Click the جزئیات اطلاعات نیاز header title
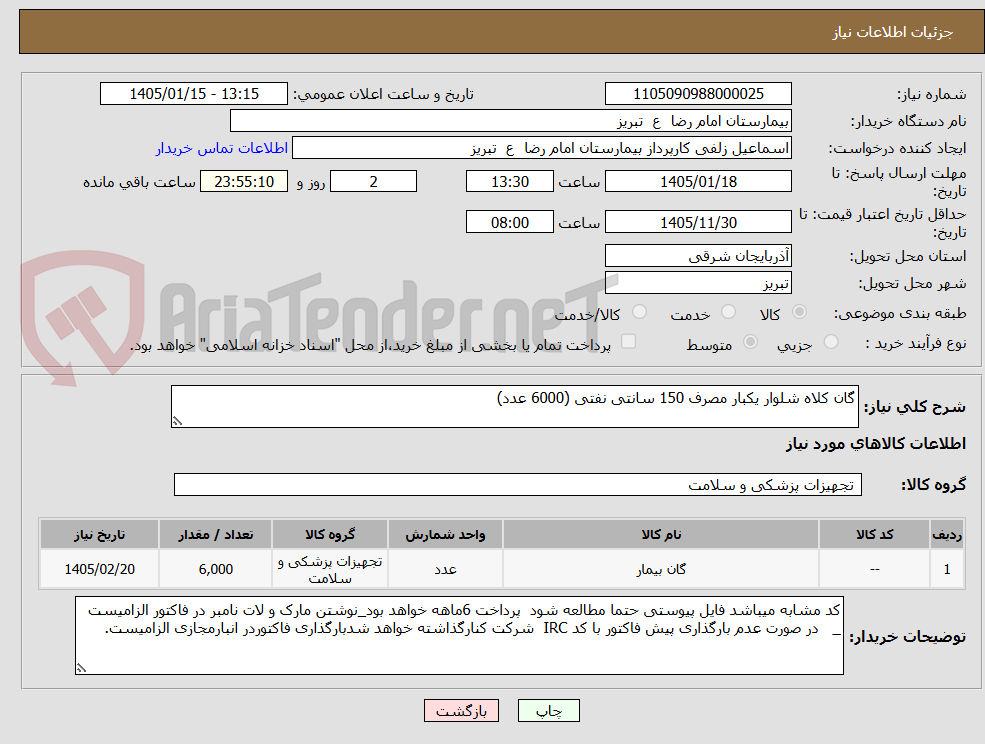This screenshot has height=744, width=985. 893,32
